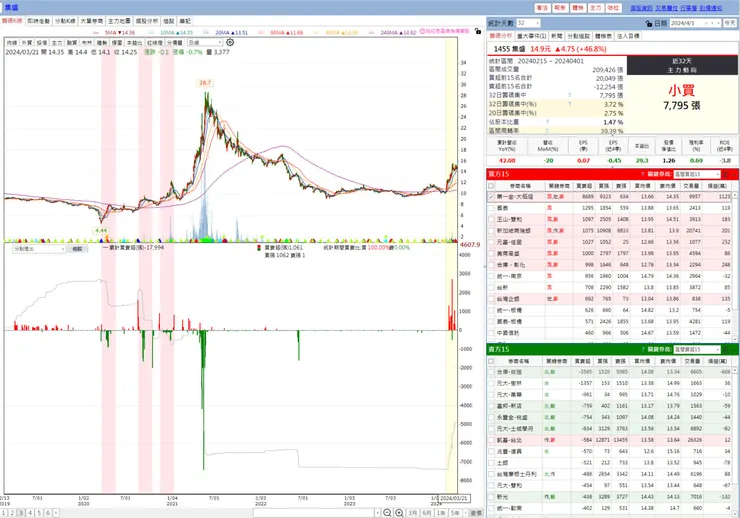Image resolution: width=740 pixels, height=518 pixels.
Task: Open chart settings gear icon
Action: tap(230, 42)
